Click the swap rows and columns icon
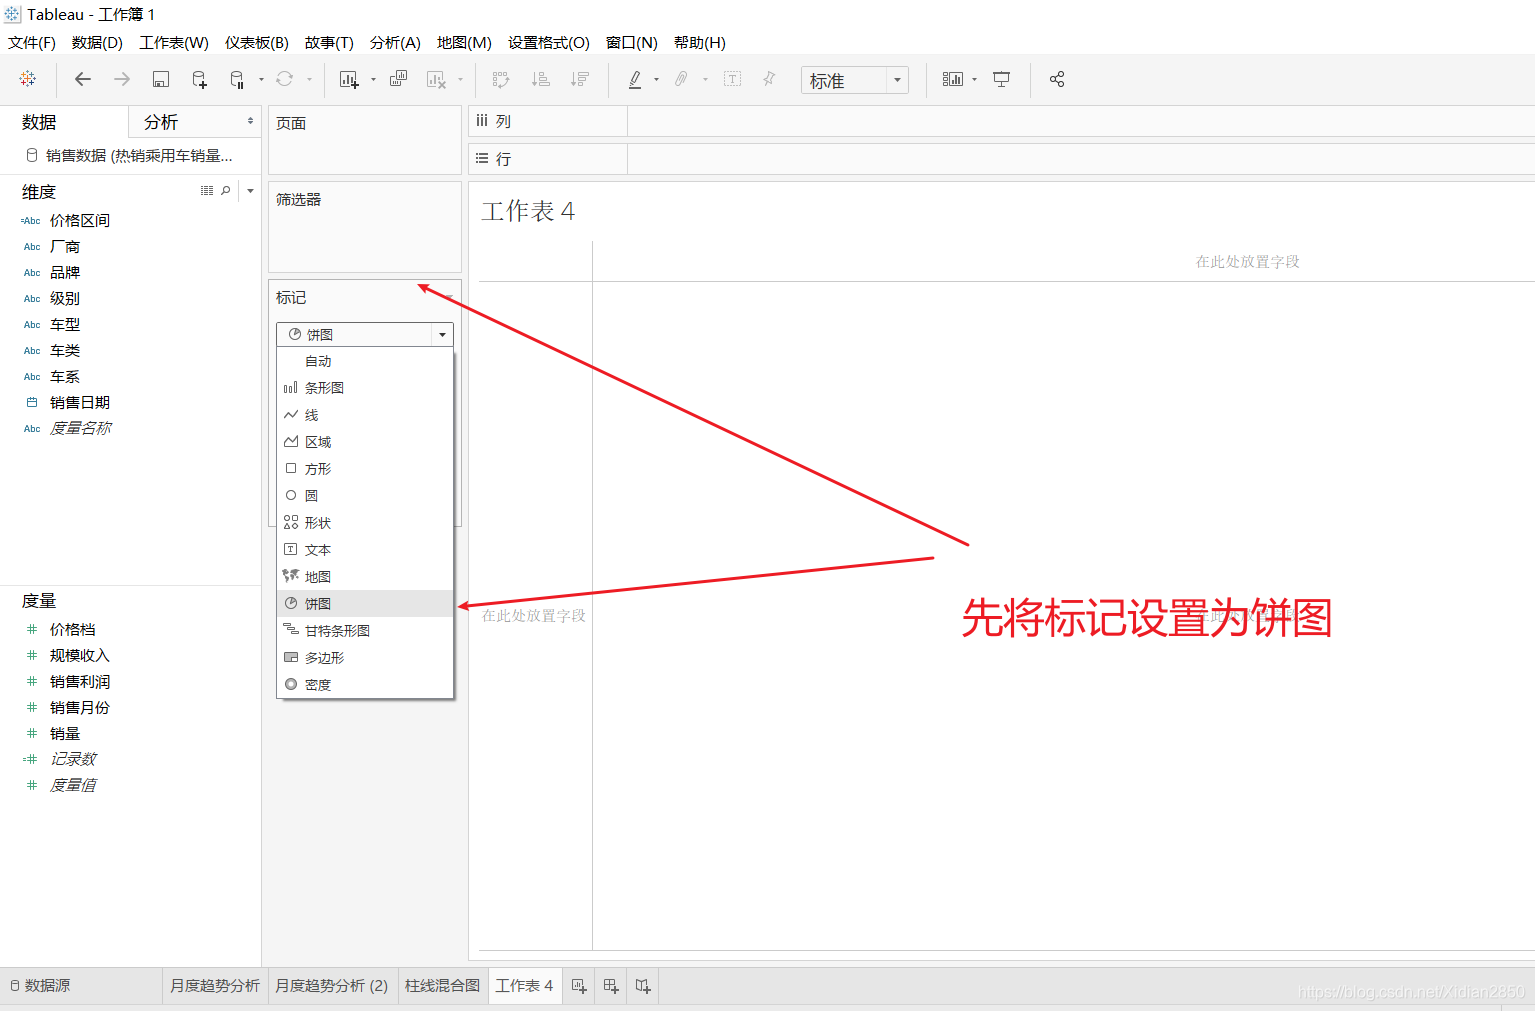1535x1011 pixels. 501,79
